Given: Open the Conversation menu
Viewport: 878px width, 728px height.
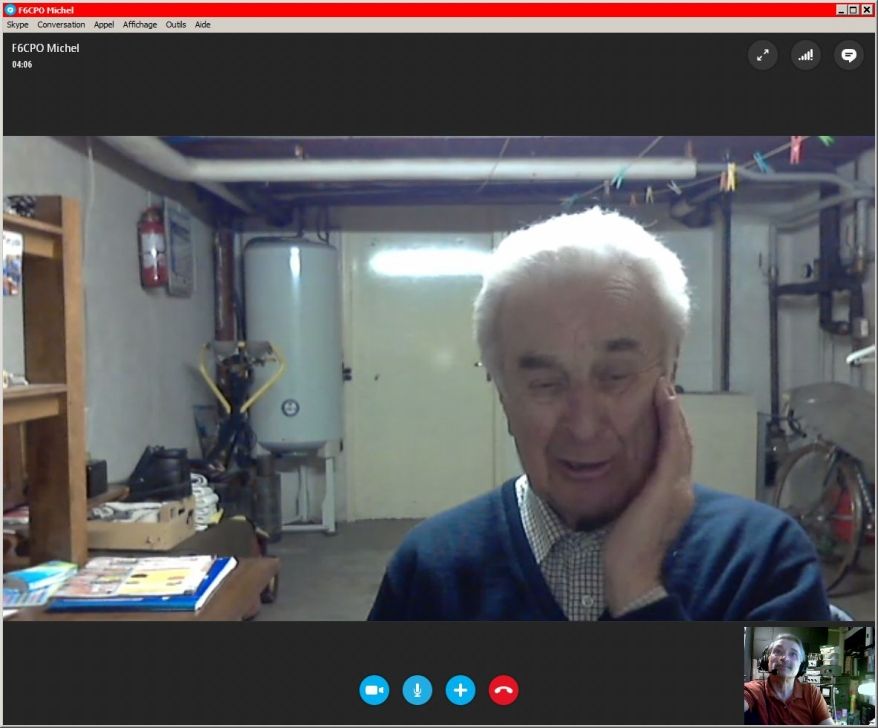Looking at the screenshot, I should [61, 25].
